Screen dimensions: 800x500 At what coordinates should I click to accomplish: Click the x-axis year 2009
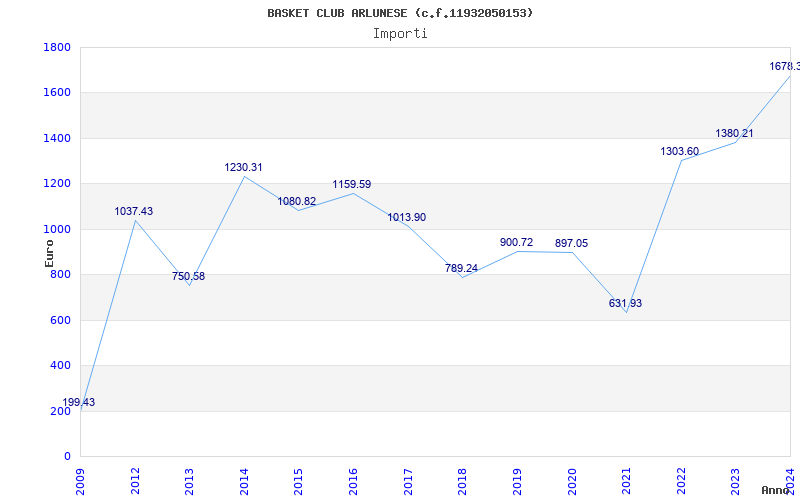pos(81,482)
